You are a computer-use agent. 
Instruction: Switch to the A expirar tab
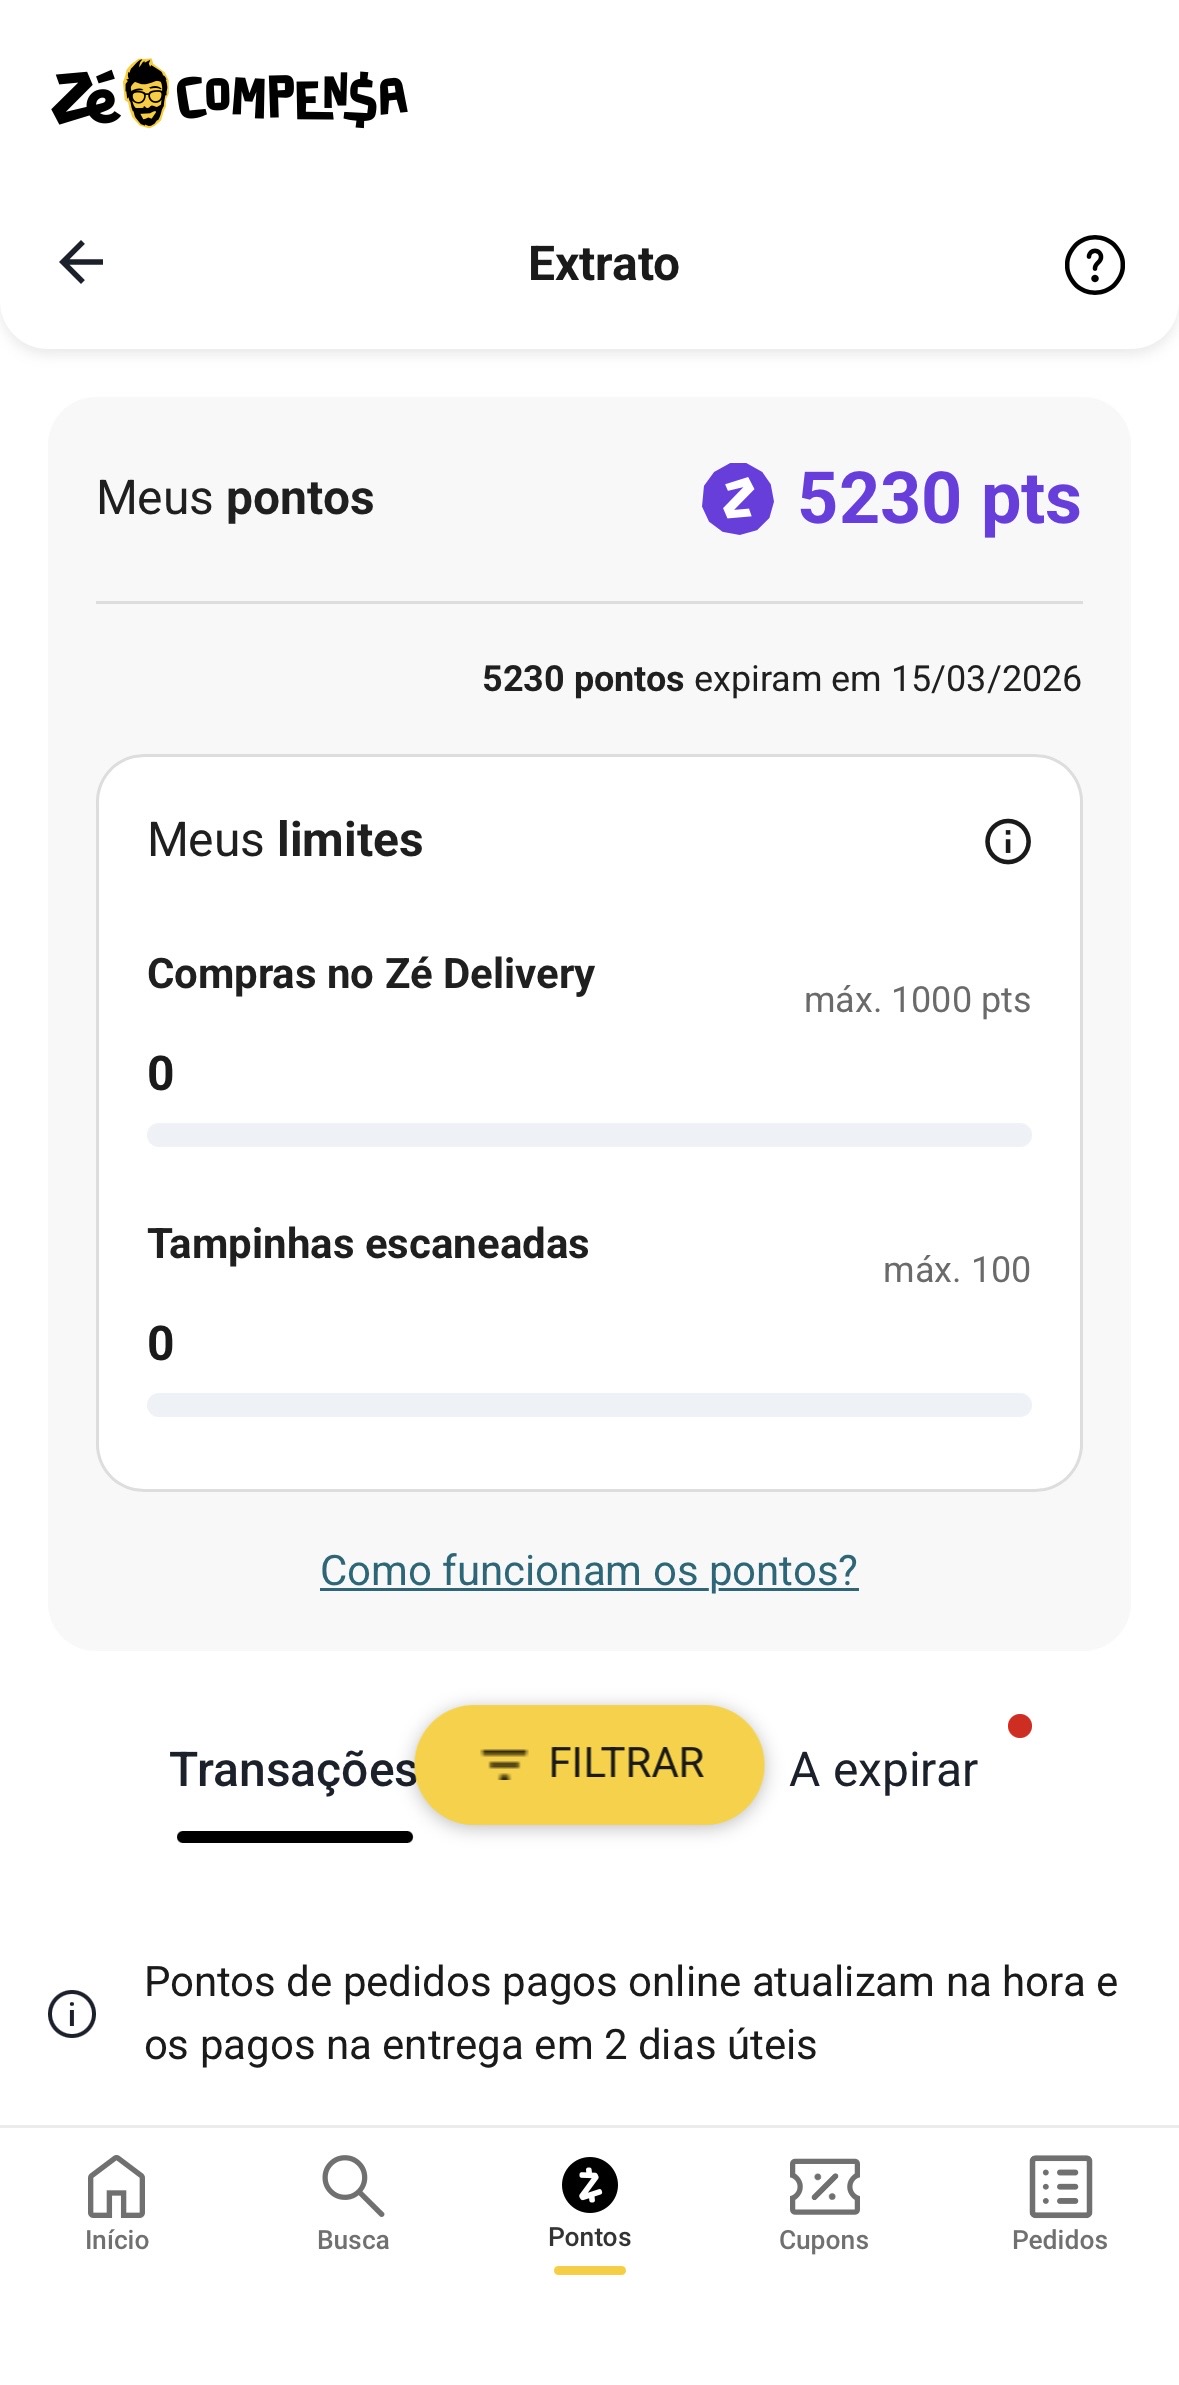click(884, 1769)
